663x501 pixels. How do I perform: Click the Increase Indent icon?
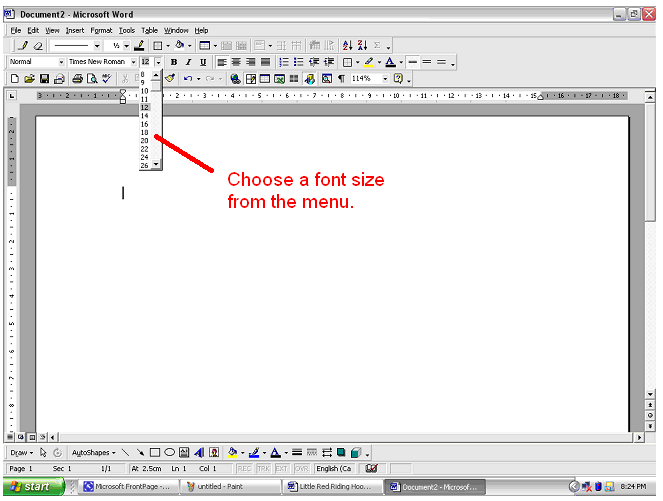coord(329,62)
